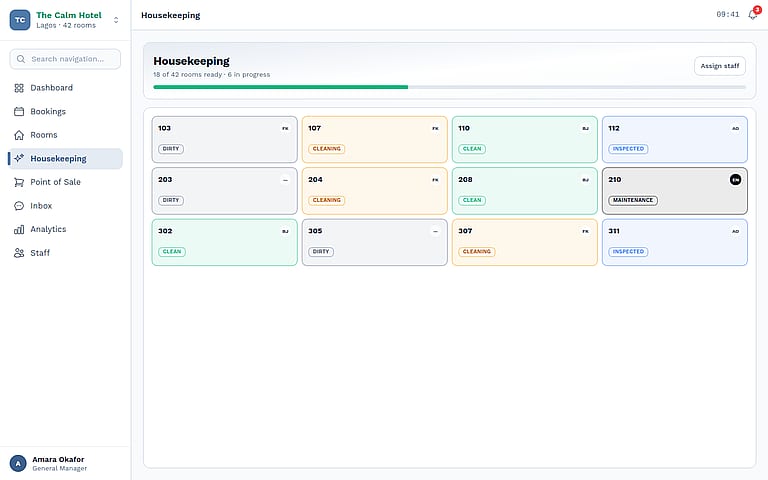Click the Dashboard grid icon in sidebar
Screen dimensions: 768x480
coord(19,88)
